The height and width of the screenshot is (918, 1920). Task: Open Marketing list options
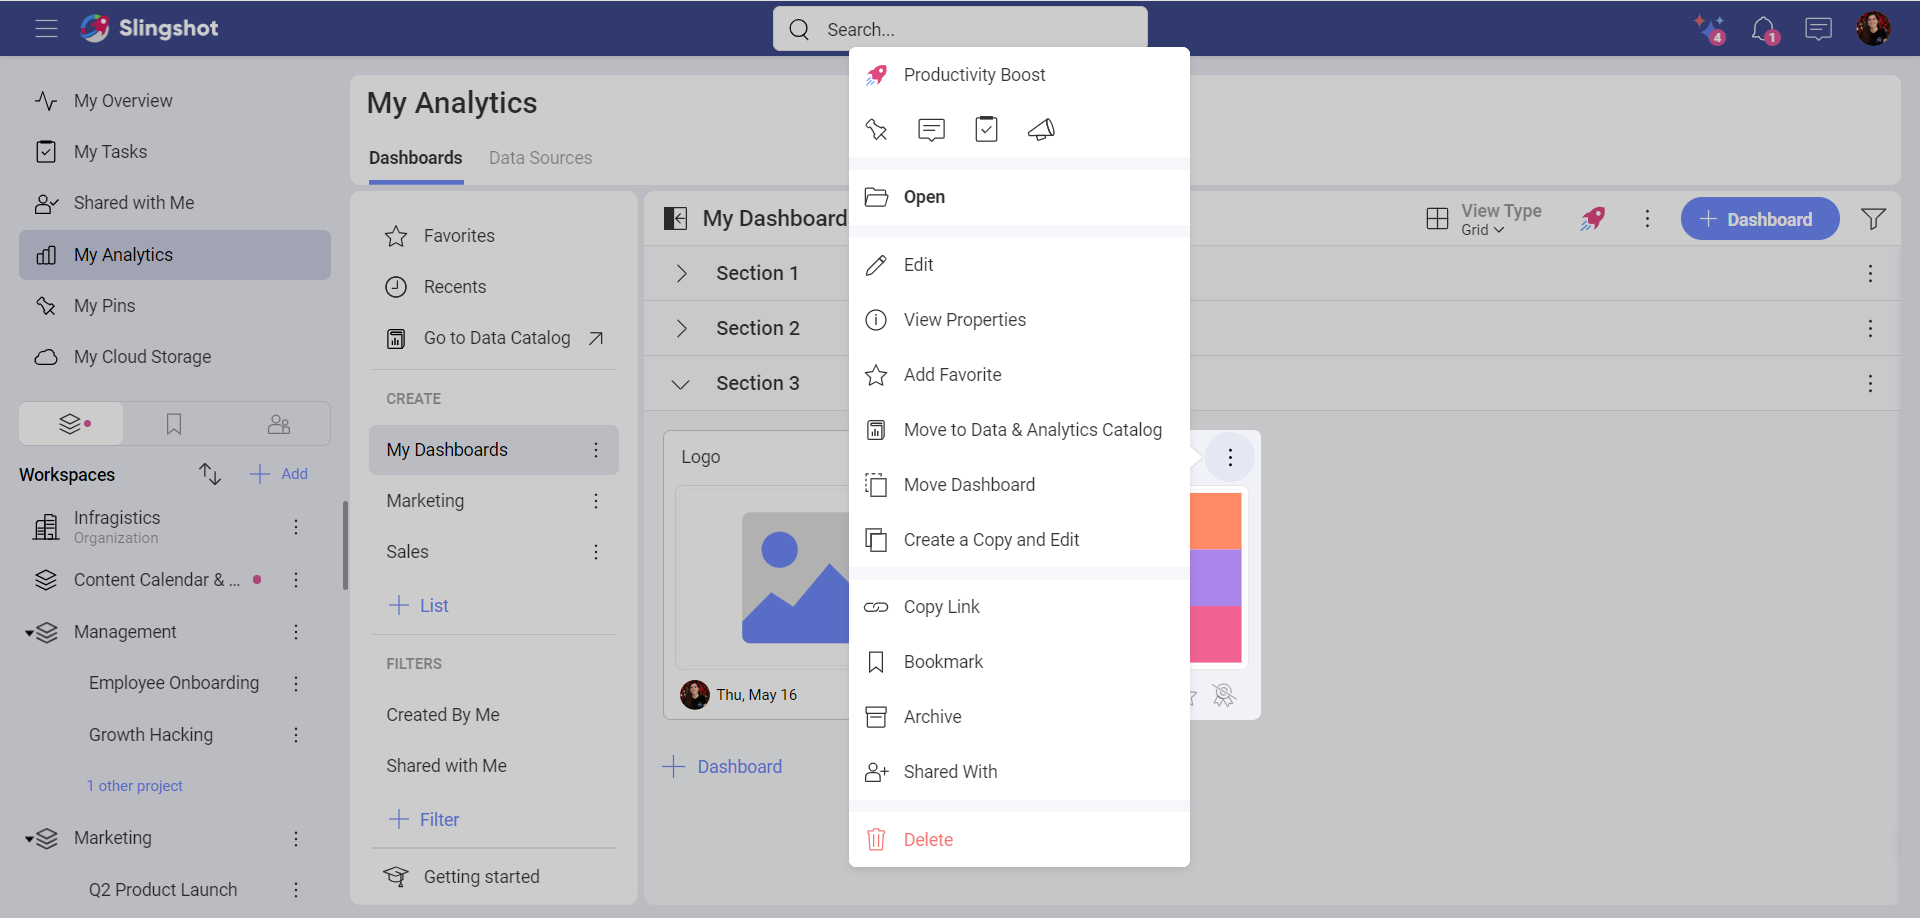596,501
